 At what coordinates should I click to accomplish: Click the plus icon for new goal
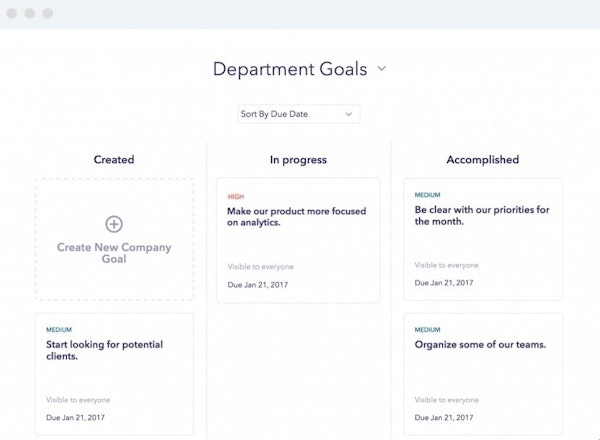[x=114, y=223]
